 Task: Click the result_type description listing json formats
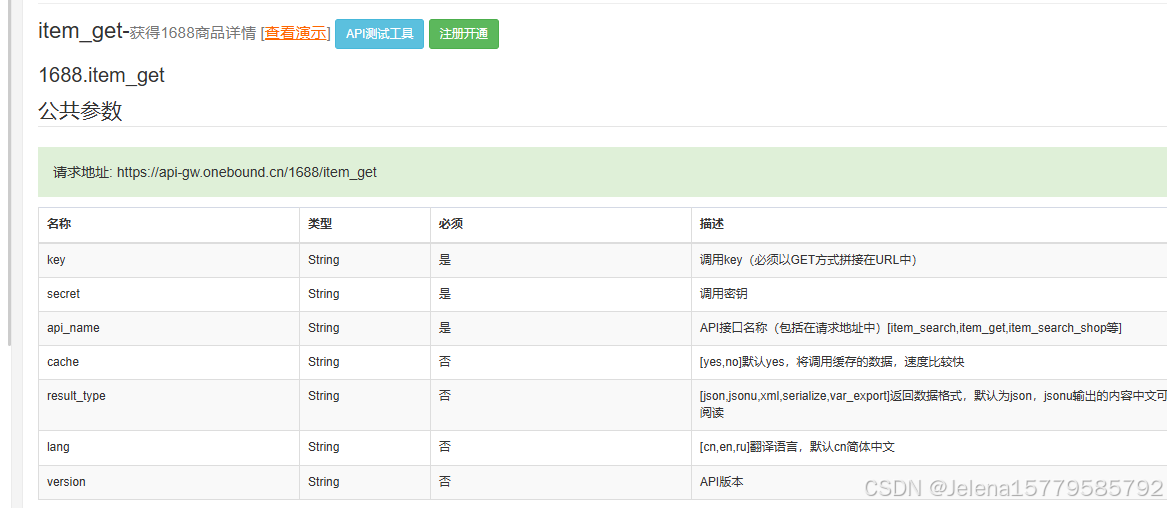[933, 404]
